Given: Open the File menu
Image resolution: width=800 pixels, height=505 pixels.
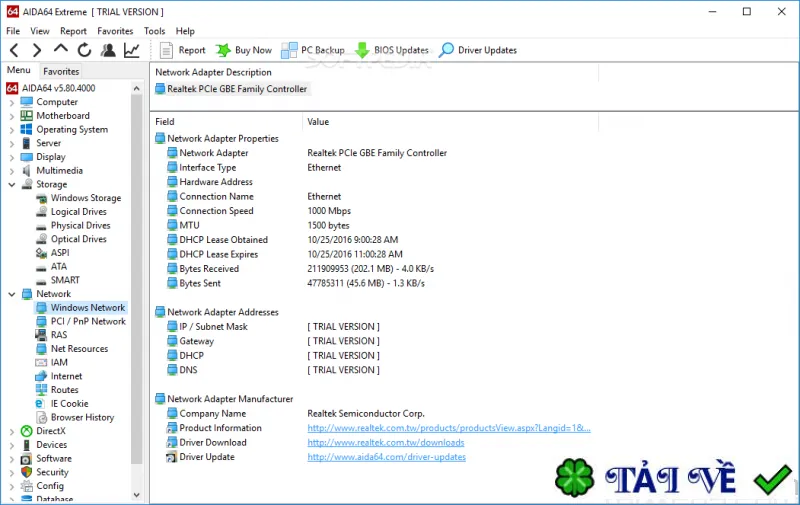Looking at the screenshot, I should coord(13,31).
